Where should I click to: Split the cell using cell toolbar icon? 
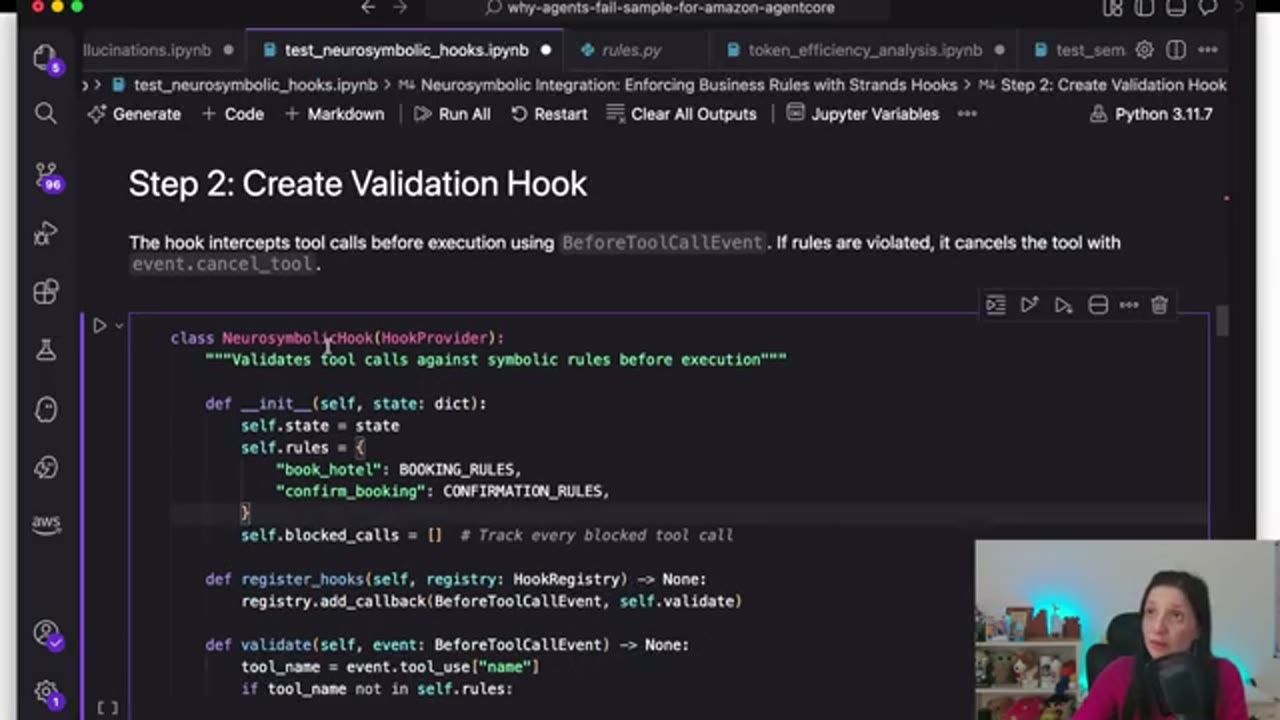[1097, 305]
